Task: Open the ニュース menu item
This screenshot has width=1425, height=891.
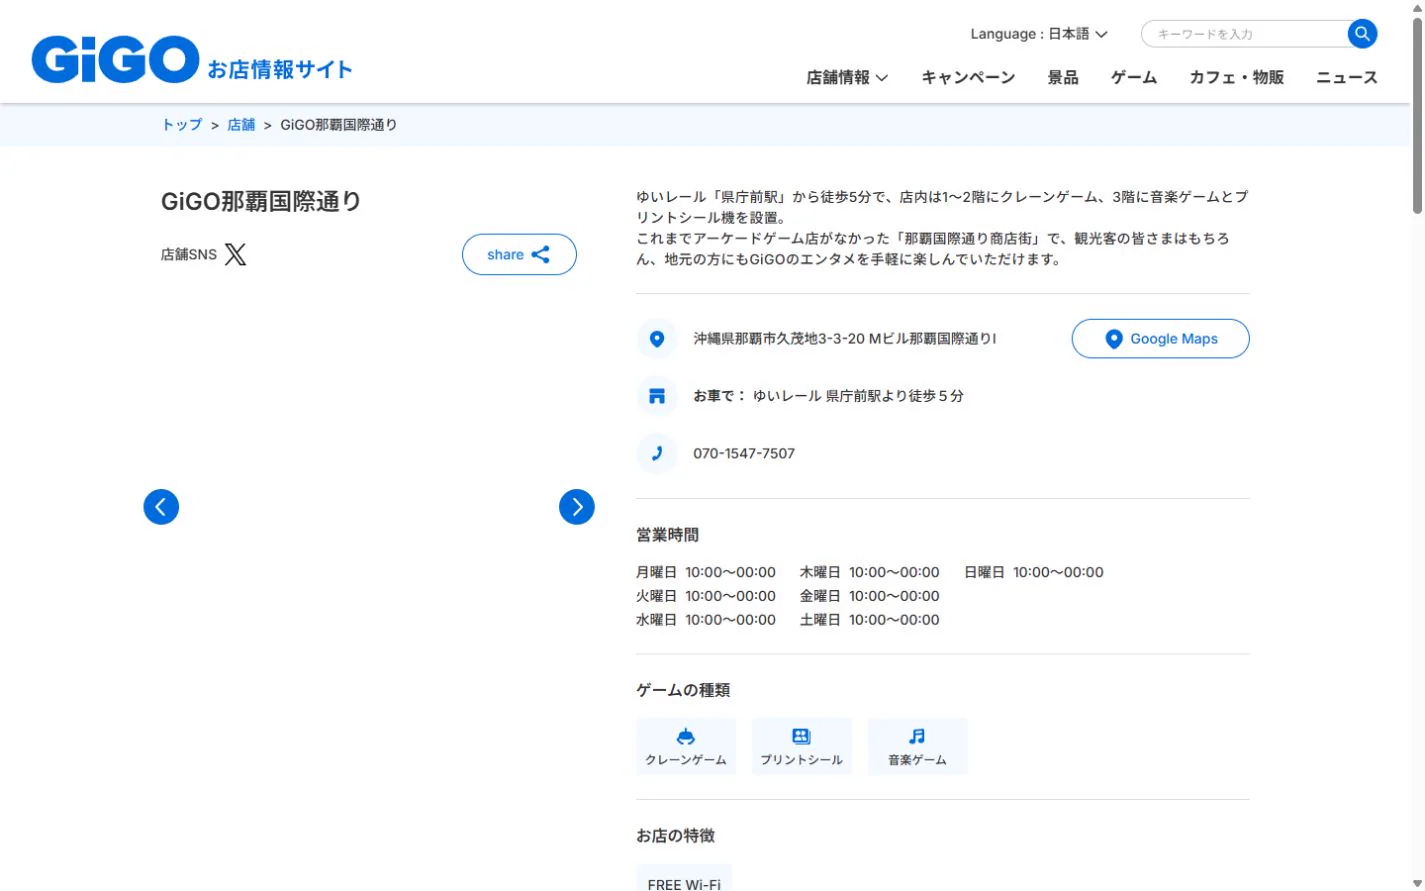Action: coord(1347,77)
